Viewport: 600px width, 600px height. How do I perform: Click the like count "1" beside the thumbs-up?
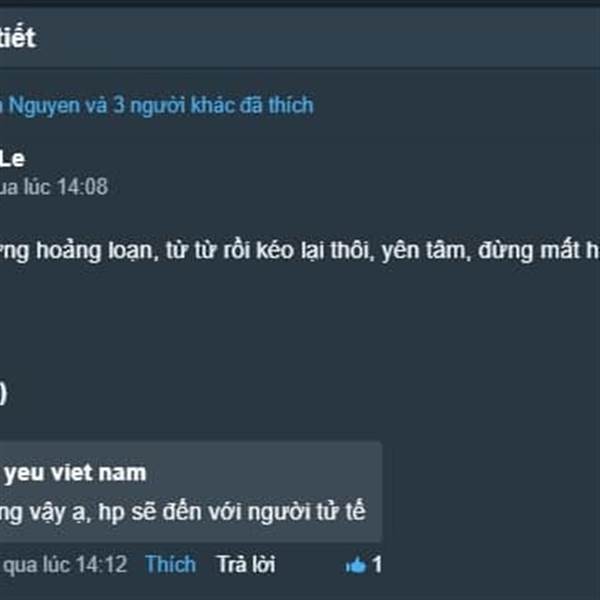[377, 564]
